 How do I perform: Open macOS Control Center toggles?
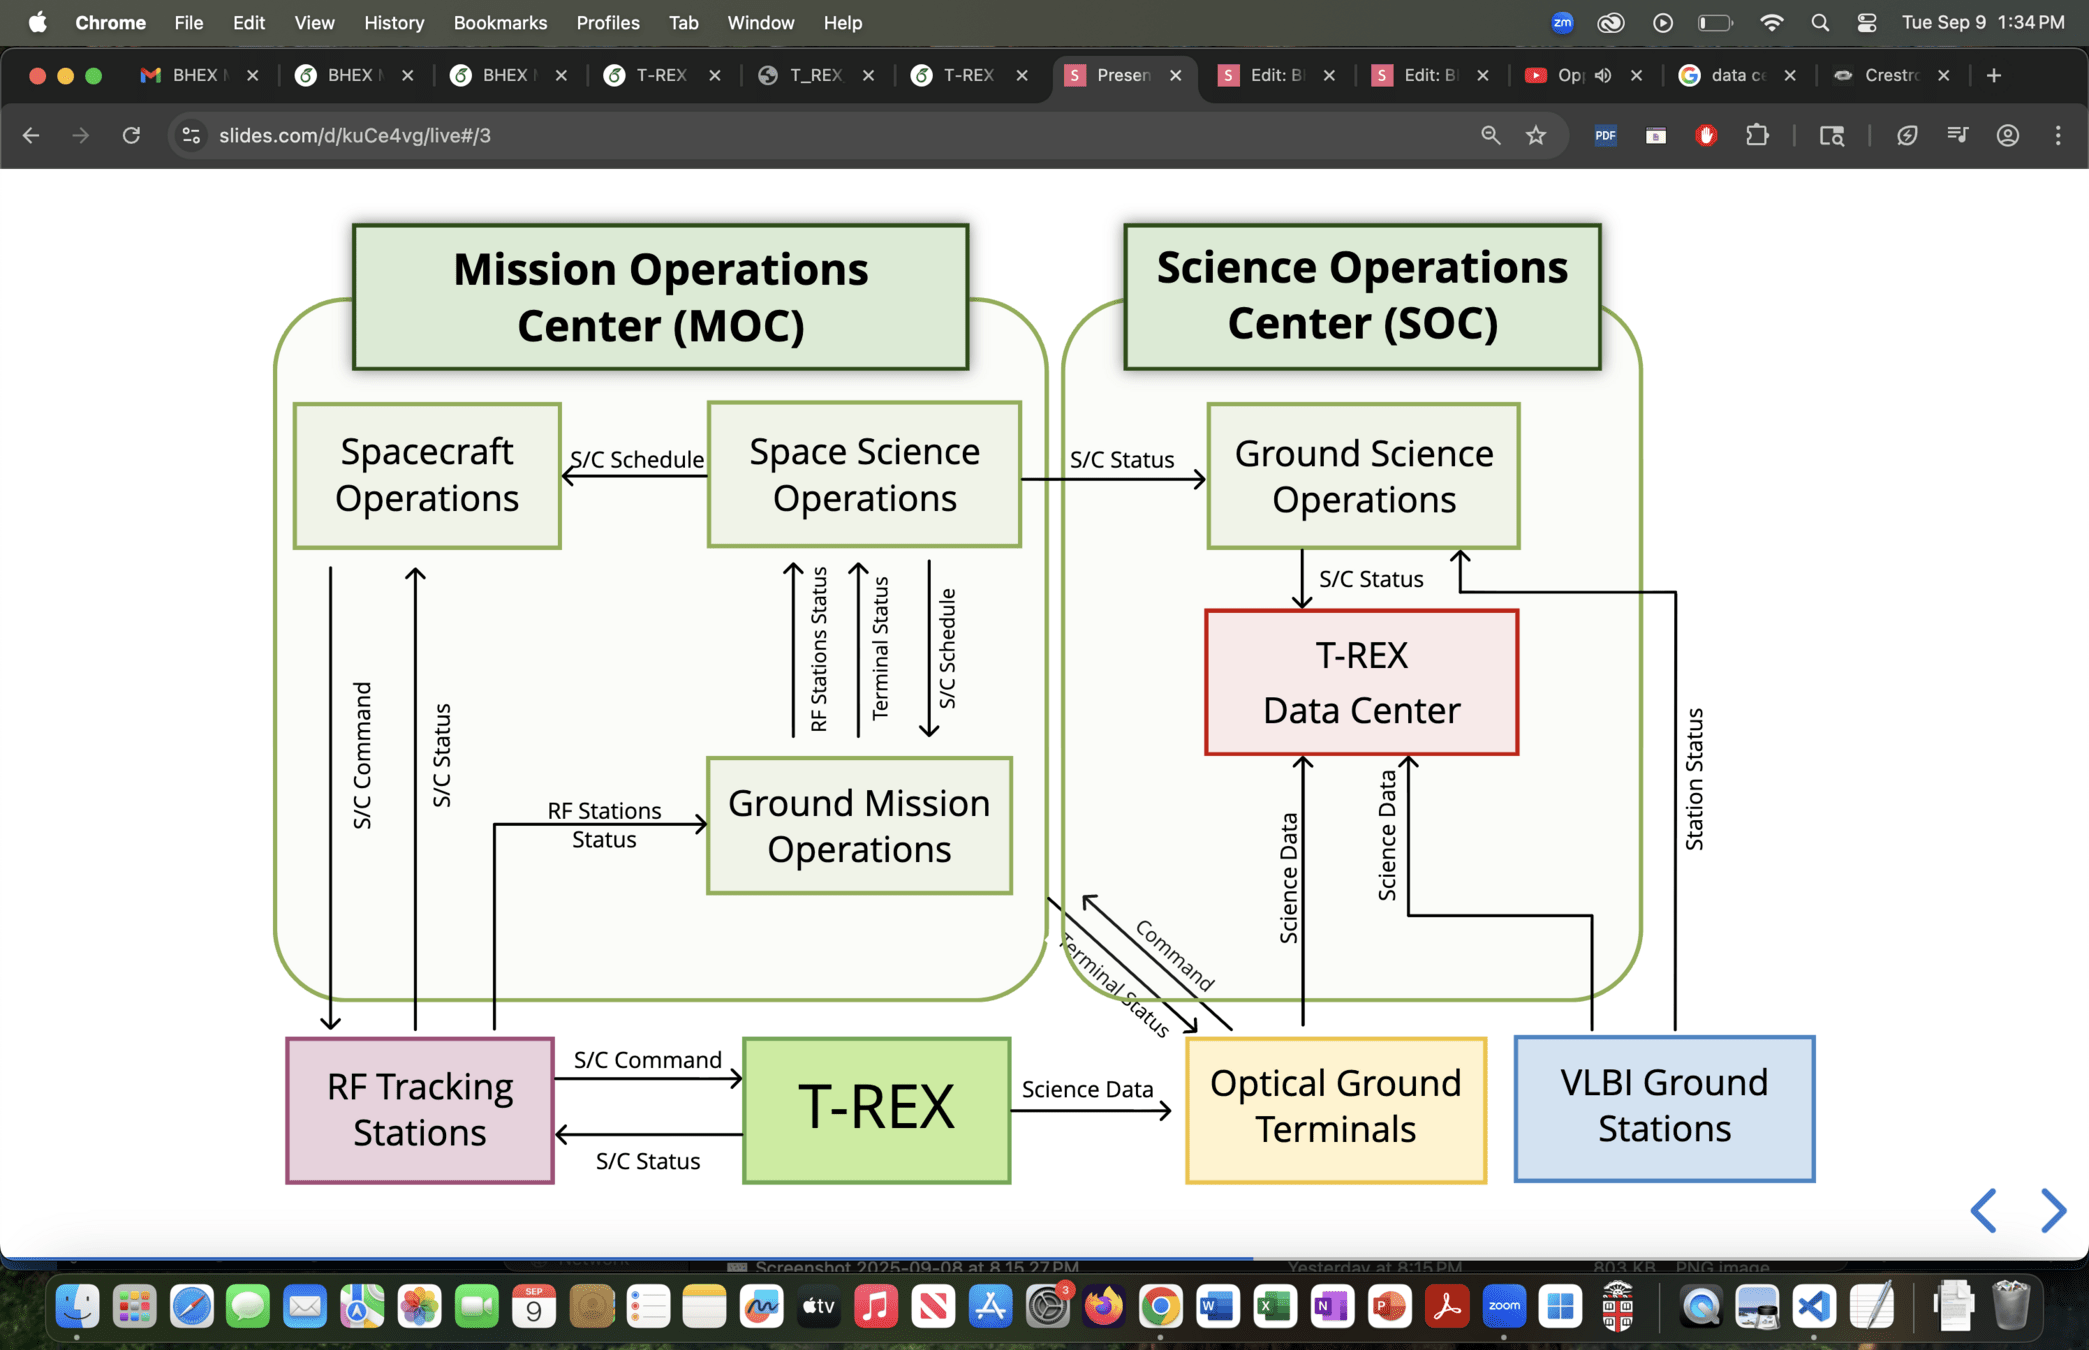click(x=1866, y=22)
